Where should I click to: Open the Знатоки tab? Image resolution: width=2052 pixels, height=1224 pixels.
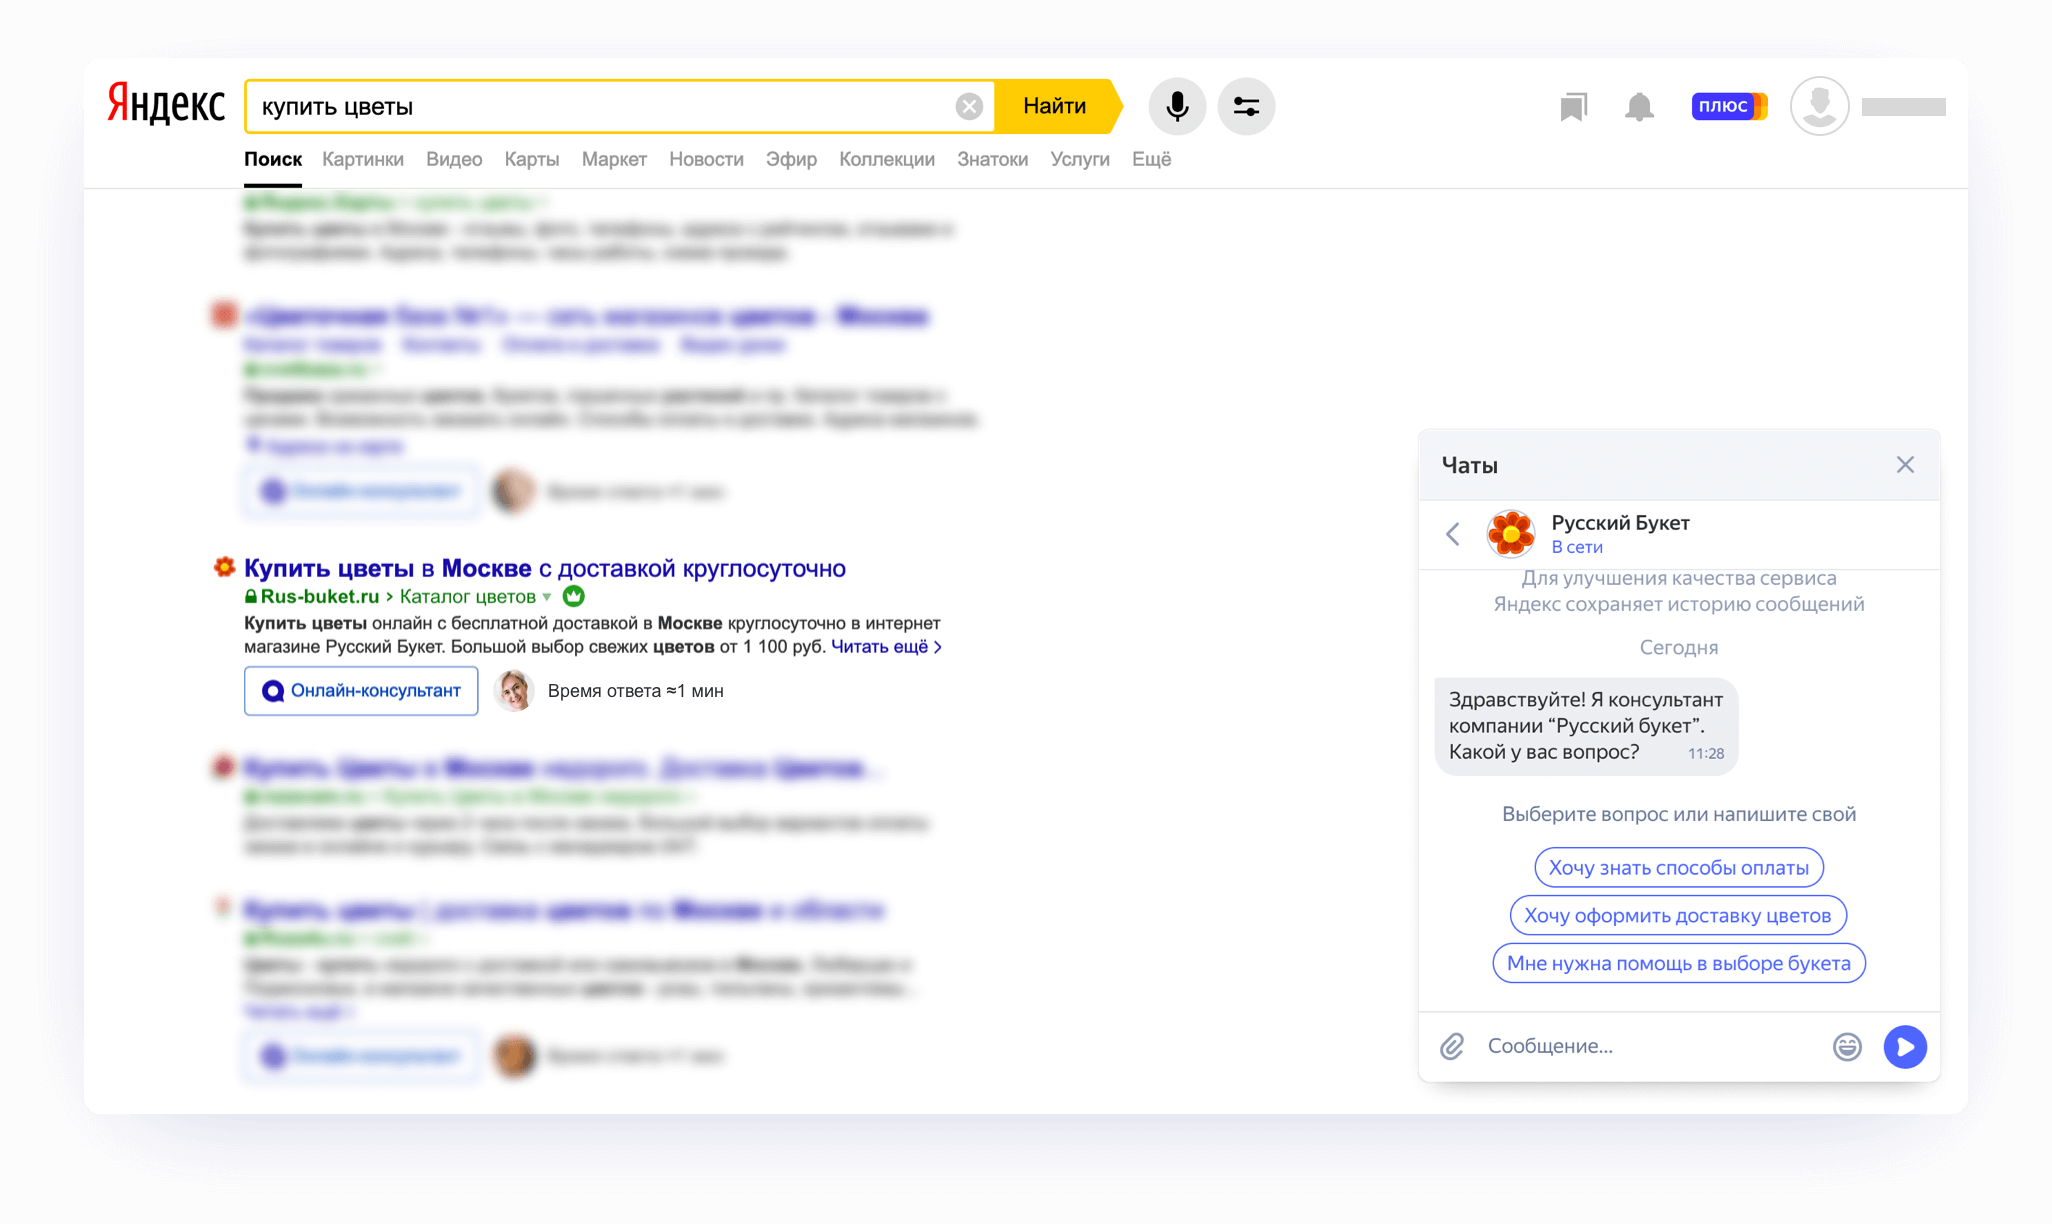tap(992, 159)
